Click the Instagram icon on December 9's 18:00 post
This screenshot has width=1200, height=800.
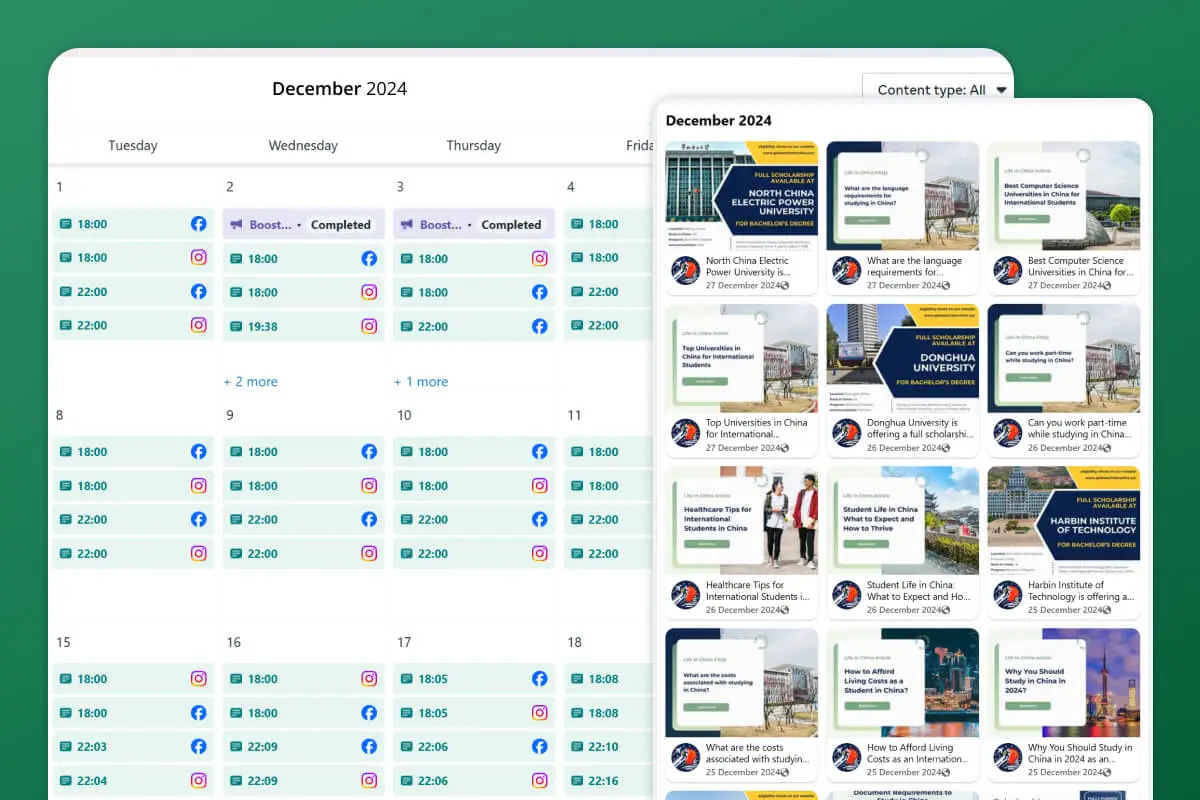pyautogui.click(x=369, y=485)
